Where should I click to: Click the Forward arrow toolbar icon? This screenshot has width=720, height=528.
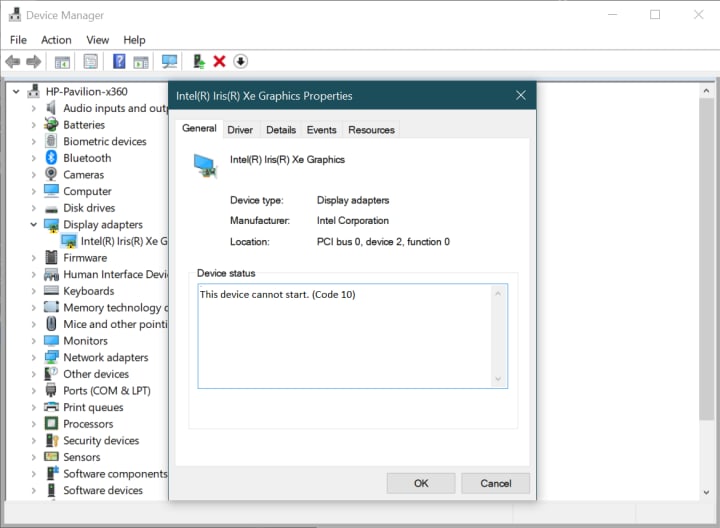34,61
